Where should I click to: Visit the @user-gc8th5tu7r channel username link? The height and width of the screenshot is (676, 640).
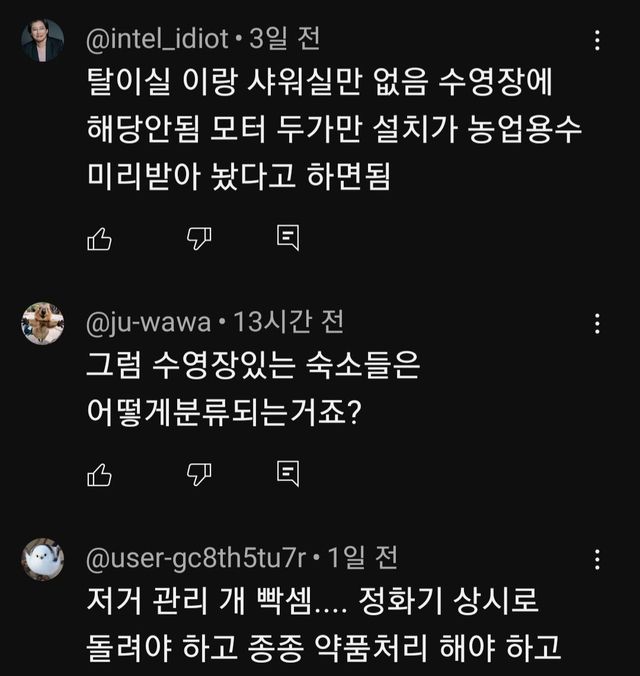pos(198,557)
